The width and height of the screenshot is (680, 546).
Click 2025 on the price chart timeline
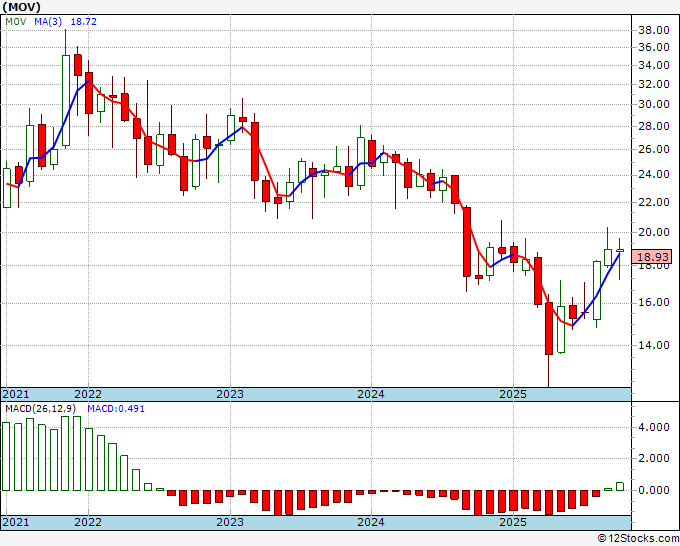(513, 394)
